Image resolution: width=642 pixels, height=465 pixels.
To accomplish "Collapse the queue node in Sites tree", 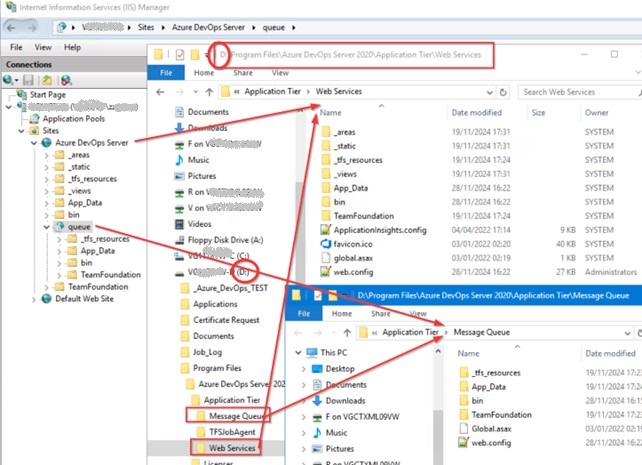I will point(46,227).
